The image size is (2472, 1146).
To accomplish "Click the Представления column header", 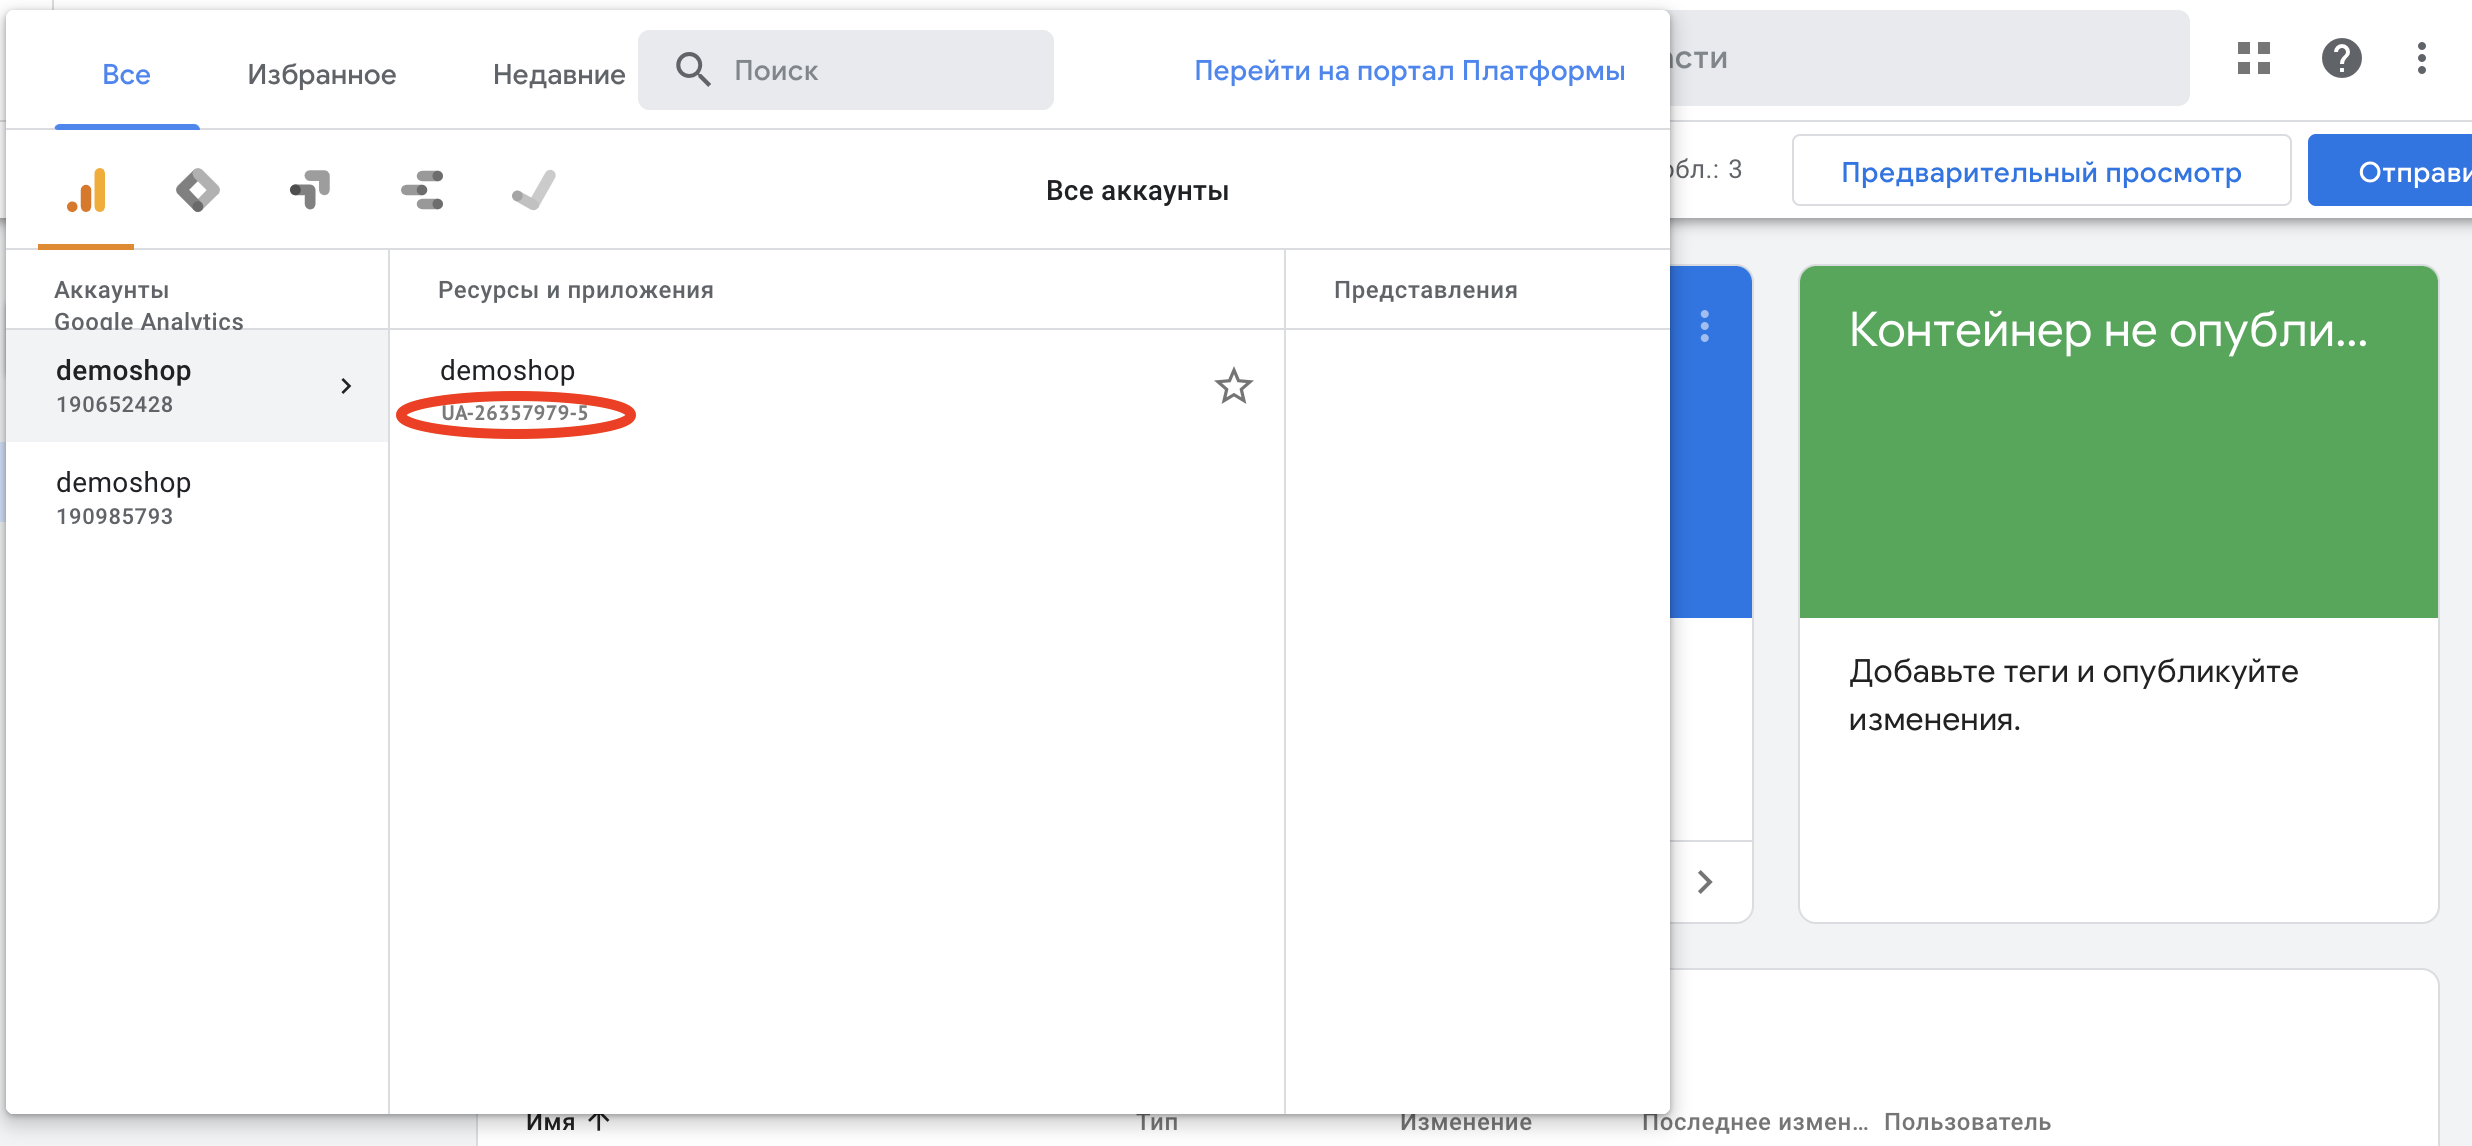I will pyautogui.click(x=1426, y=290).
